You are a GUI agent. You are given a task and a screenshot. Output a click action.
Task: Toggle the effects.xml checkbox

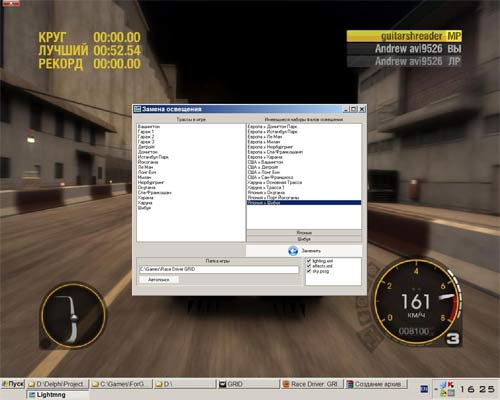coord(309,266)
